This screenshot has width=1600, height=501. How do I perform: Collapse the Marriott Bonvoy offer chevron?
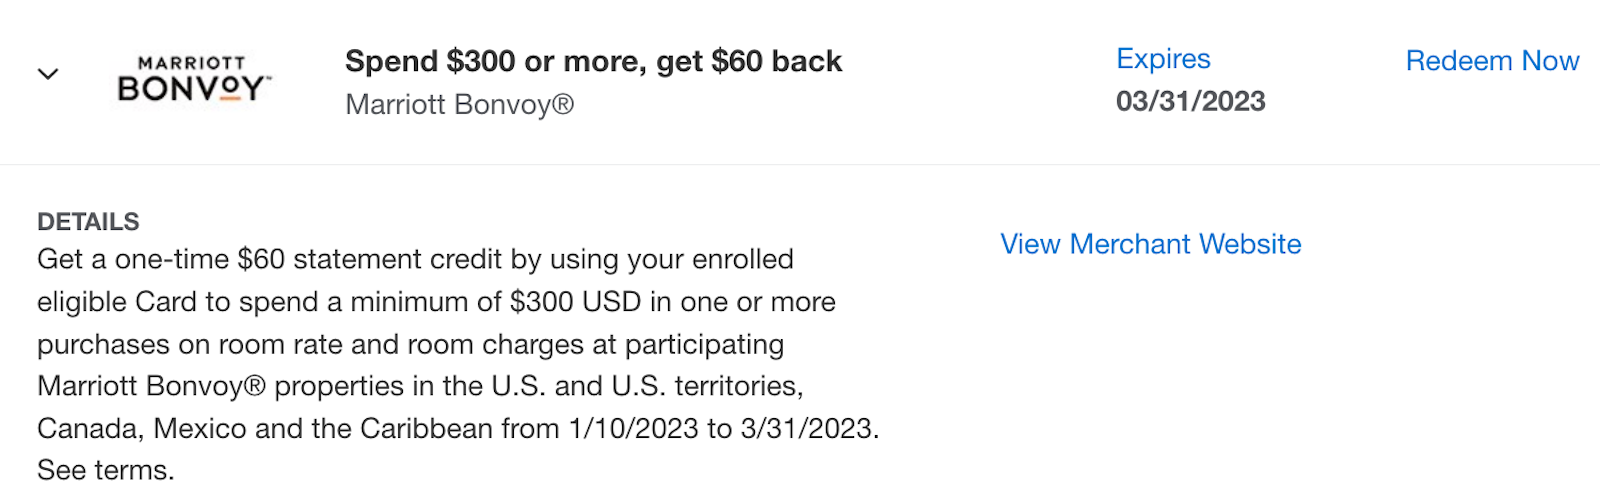pyautogui.click(x=48, y=74)
